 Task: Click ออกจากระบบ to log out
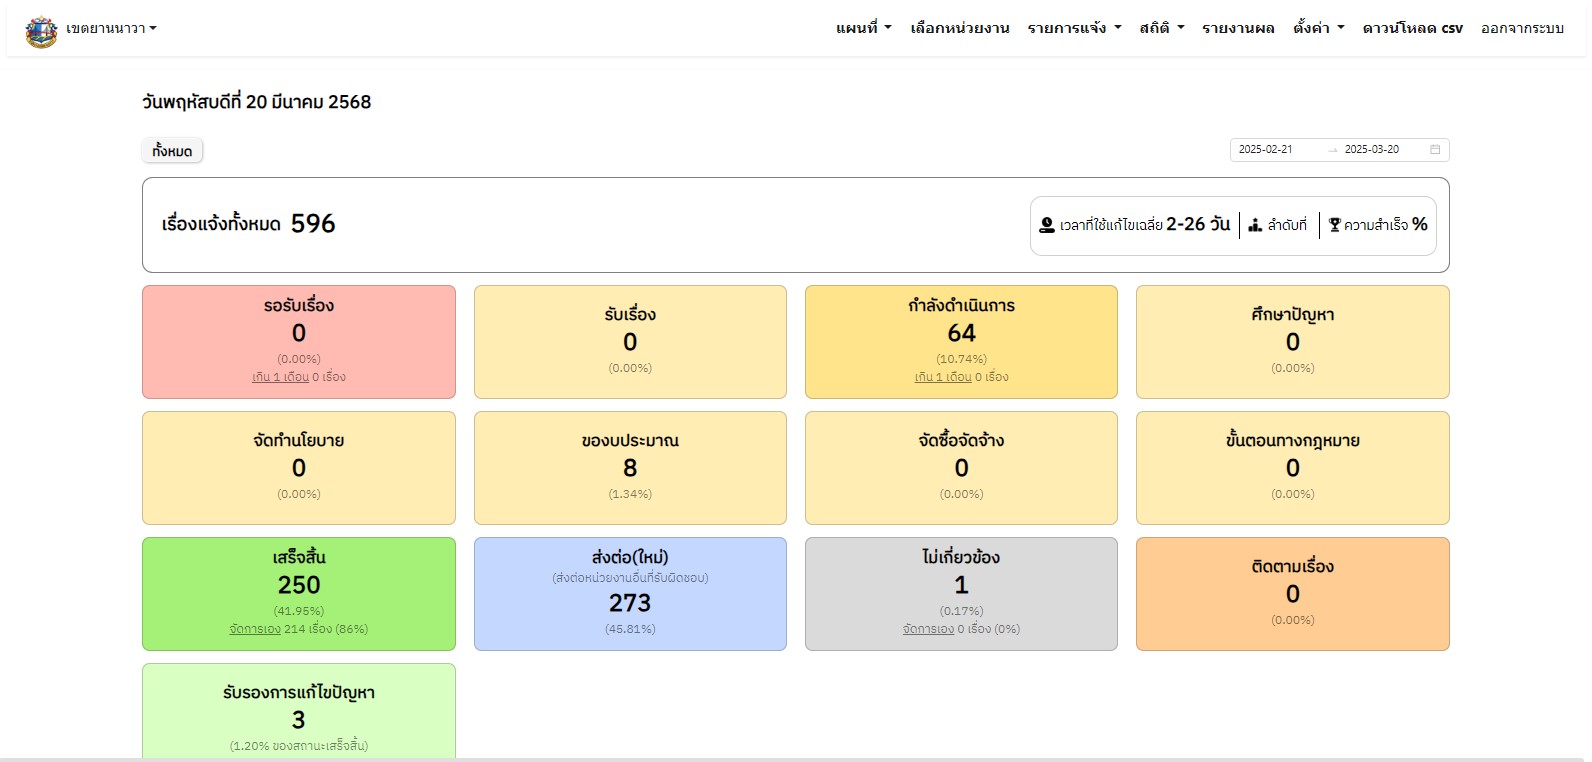1522,28
